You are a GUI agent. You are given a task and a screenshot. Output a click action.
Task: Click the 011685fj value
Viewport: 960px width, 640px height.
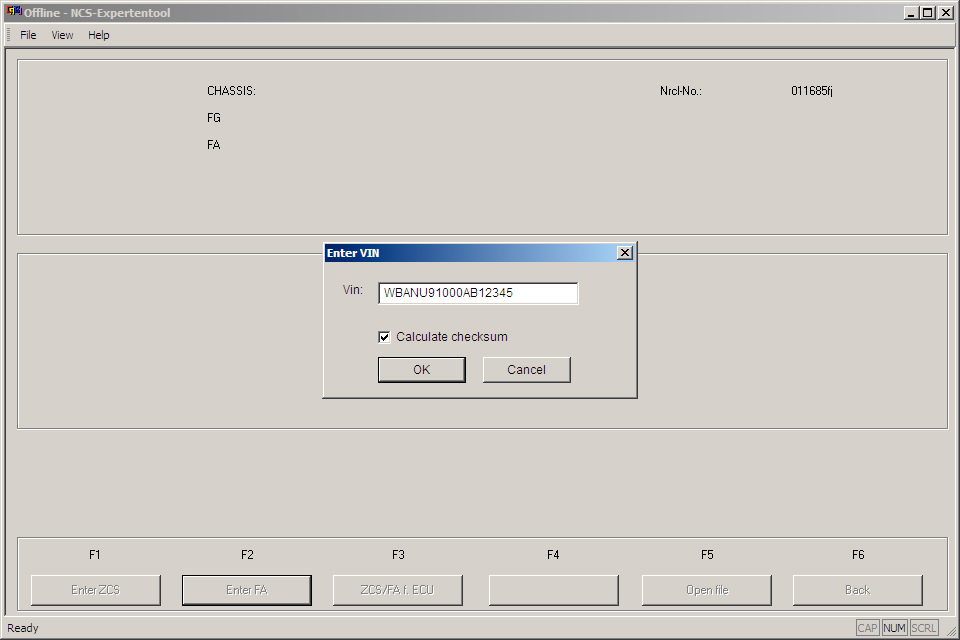[x=812, y=91]
